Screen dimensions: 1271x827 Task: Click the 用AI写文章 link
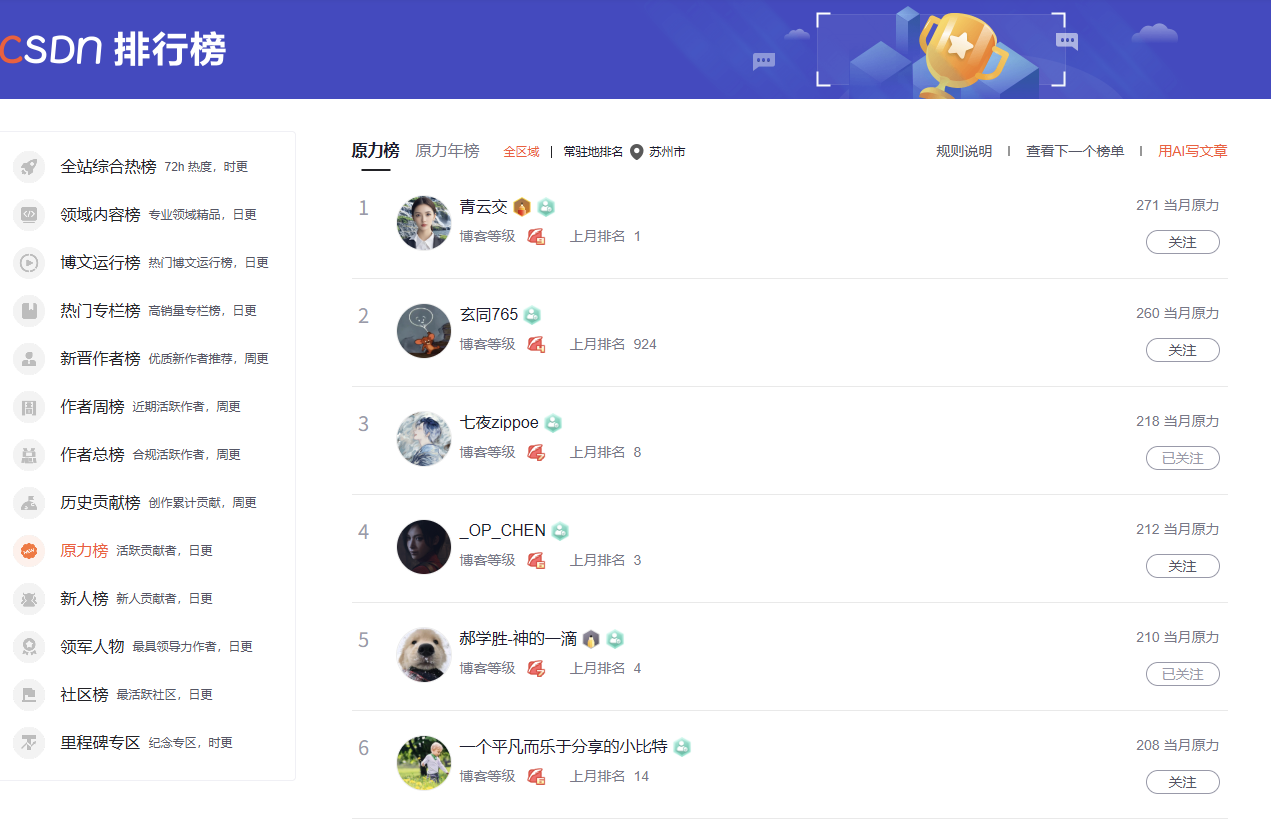[x=1193, y=152]
